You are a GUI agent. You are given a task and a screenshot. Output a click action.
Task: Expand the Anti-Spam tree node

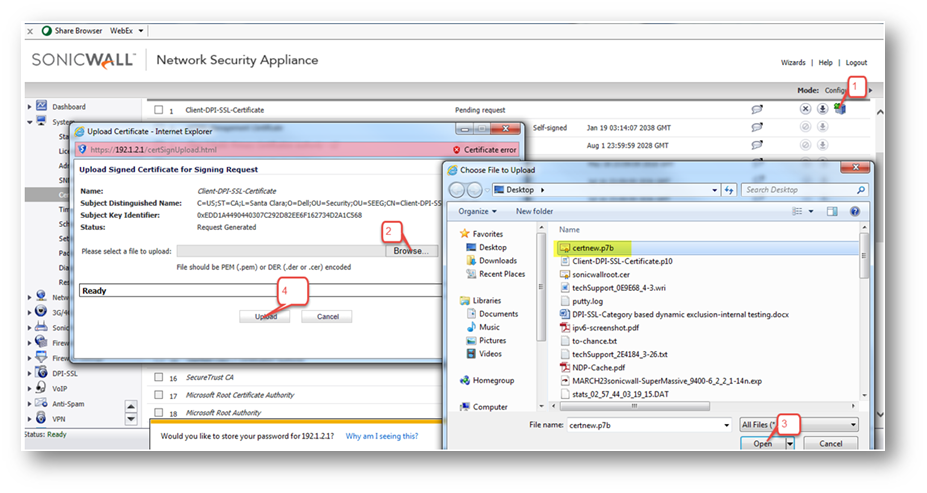pyautogui.click(x=30, y=404)
